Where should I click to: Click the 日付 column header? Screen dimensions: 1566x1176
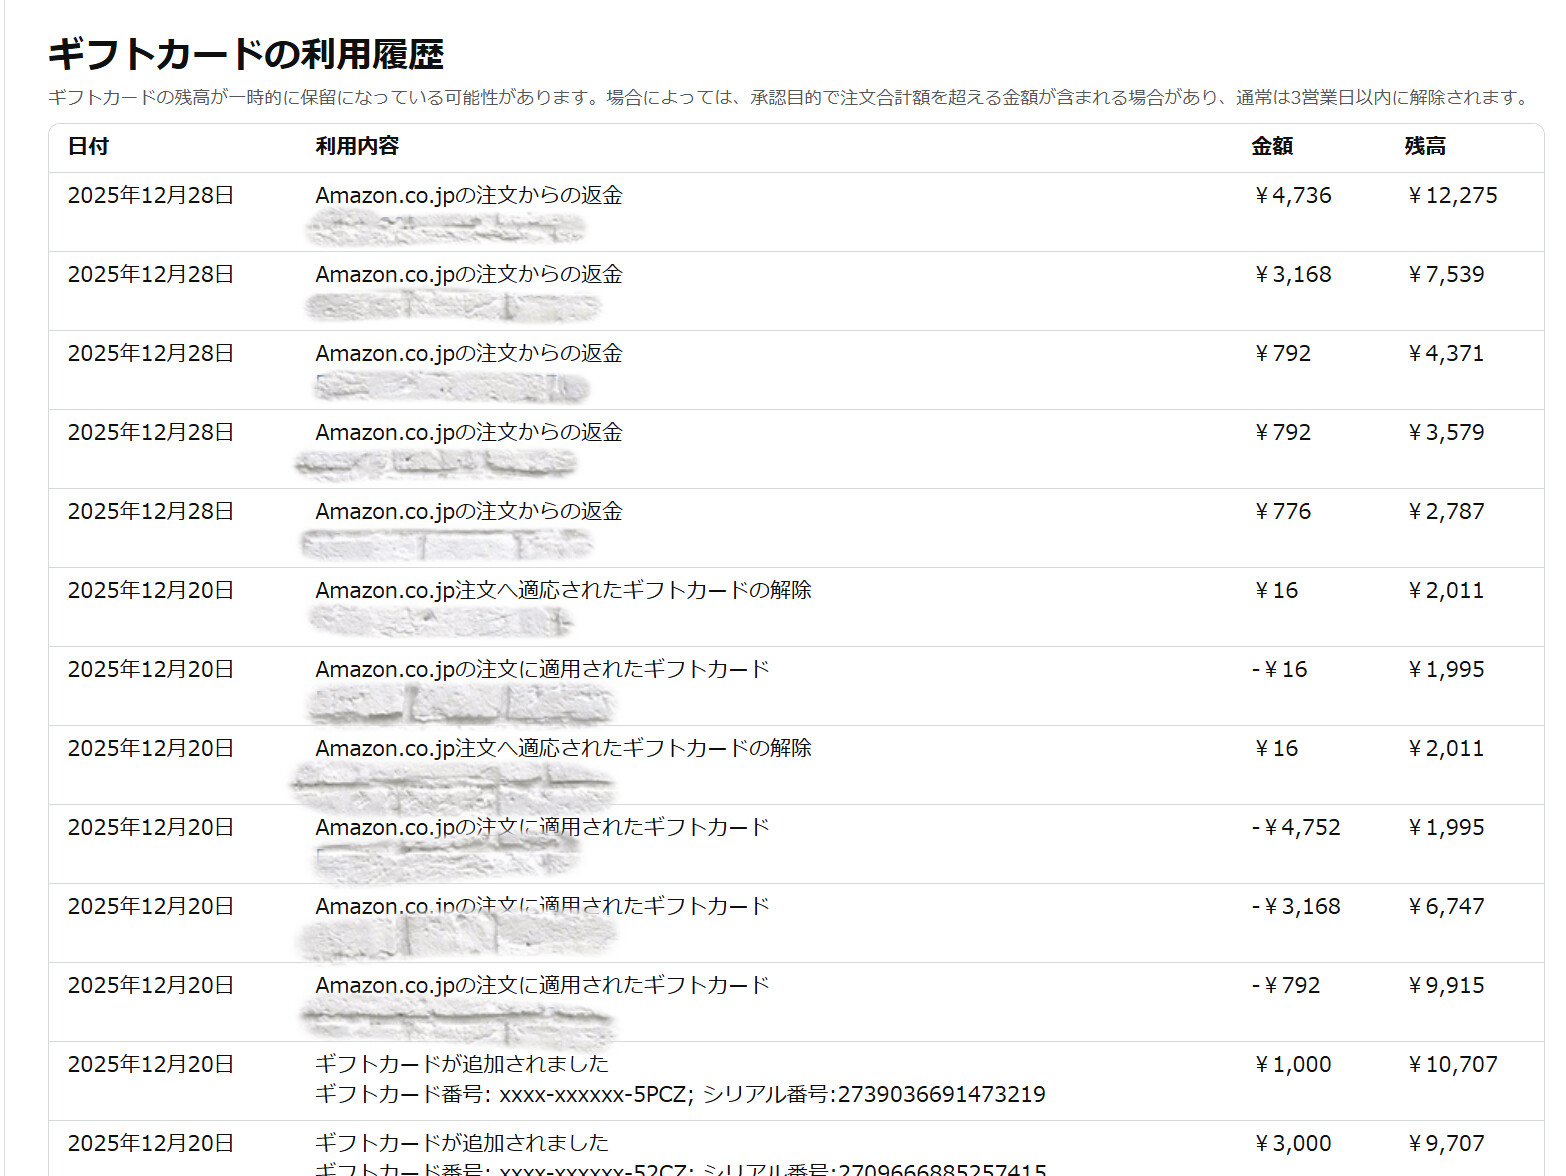88,146
